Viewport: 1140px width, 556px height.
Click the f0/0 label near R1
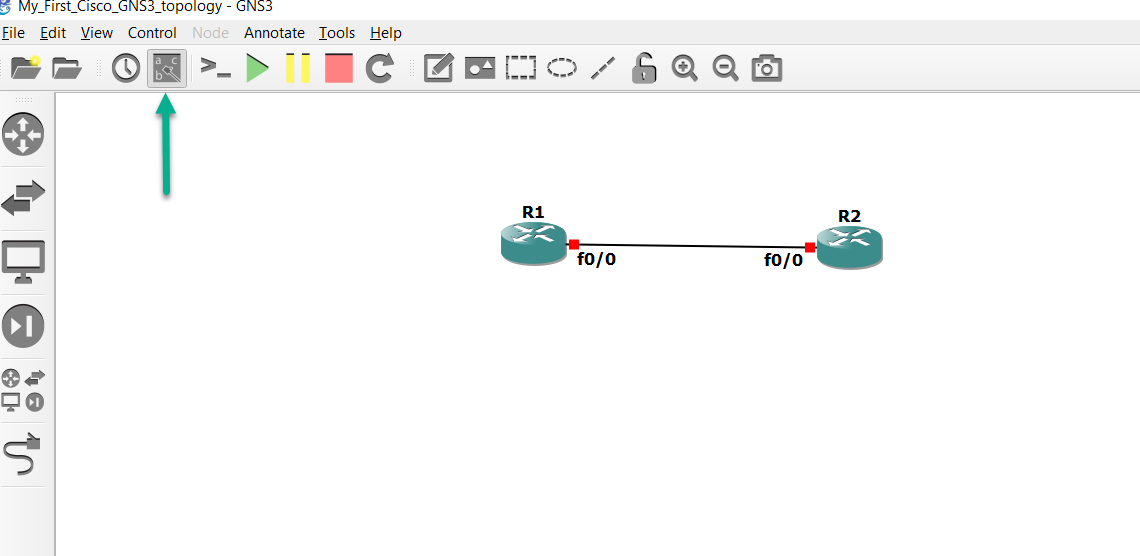(x=596, y=259)
